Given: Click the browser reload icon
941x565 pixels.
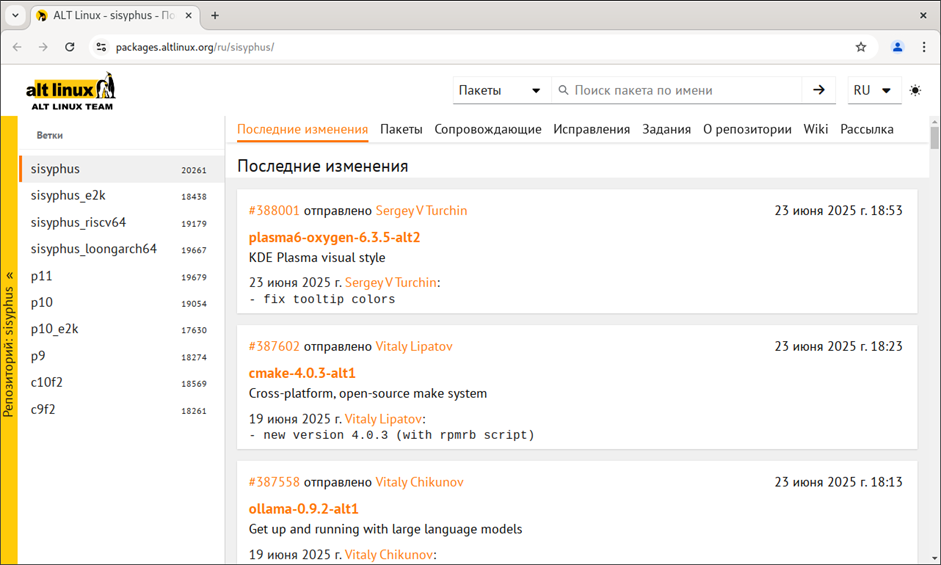Looking at the screenshot, I should pyautogui.click(x=70, y=47).
